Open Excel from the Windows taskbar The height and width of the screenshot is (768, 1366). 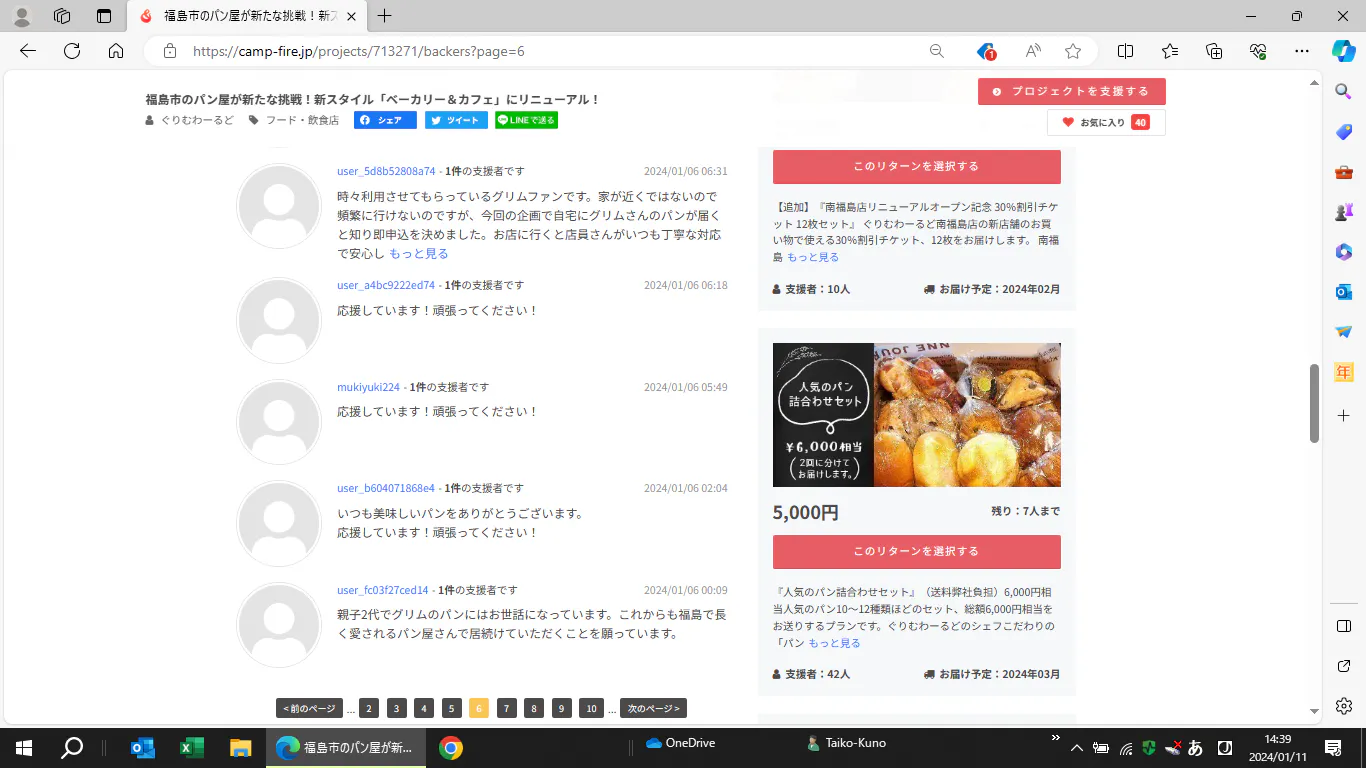click(x=191, y=748)
